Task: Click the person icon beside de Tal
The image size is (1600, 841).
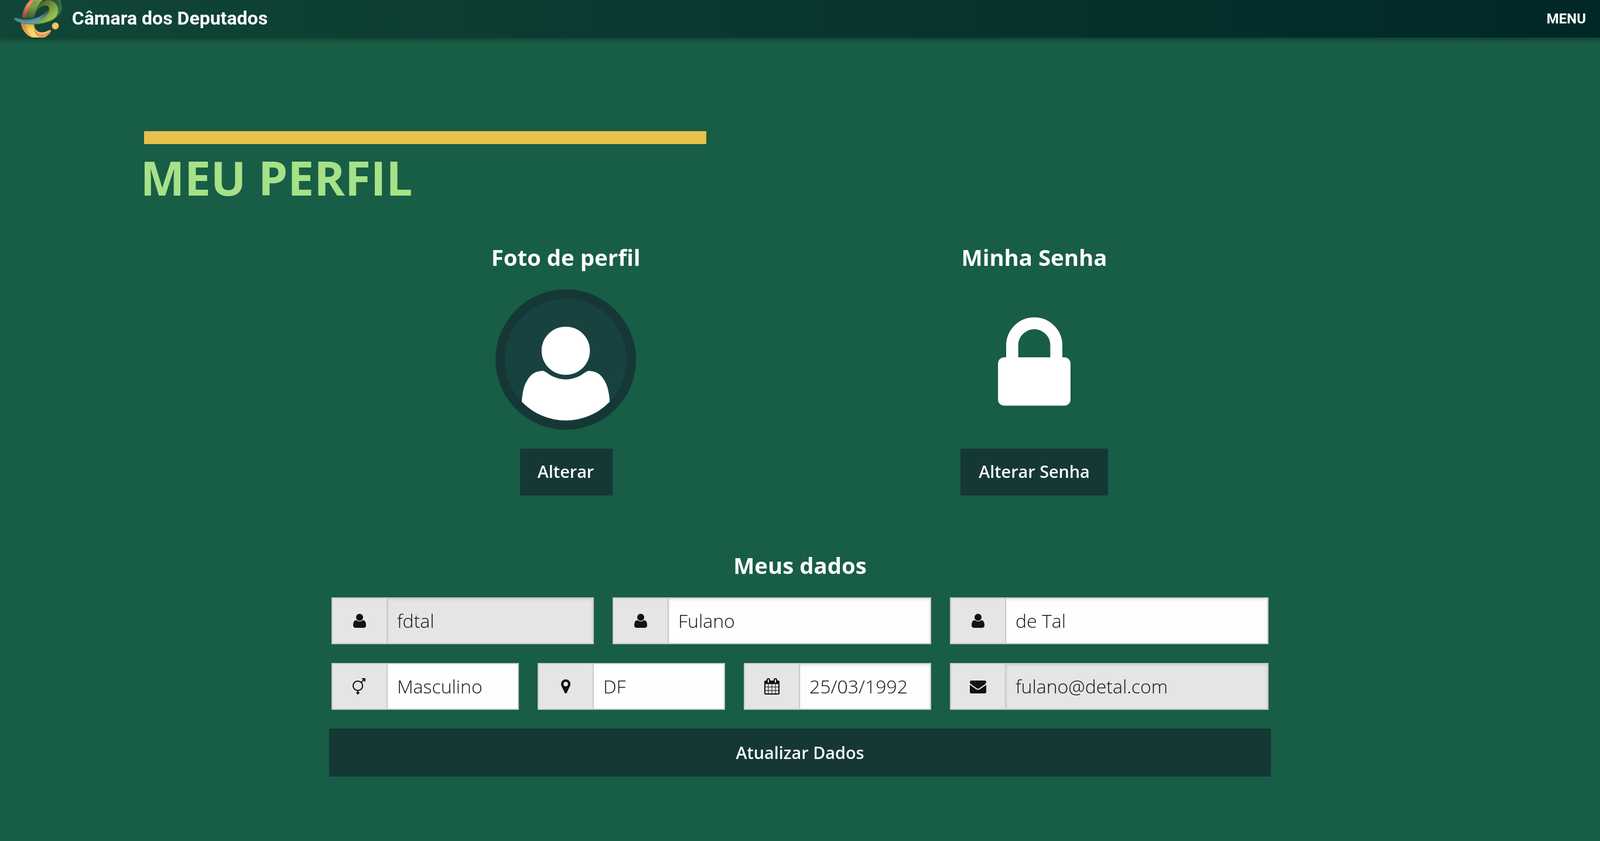Action: coord(977,621)
